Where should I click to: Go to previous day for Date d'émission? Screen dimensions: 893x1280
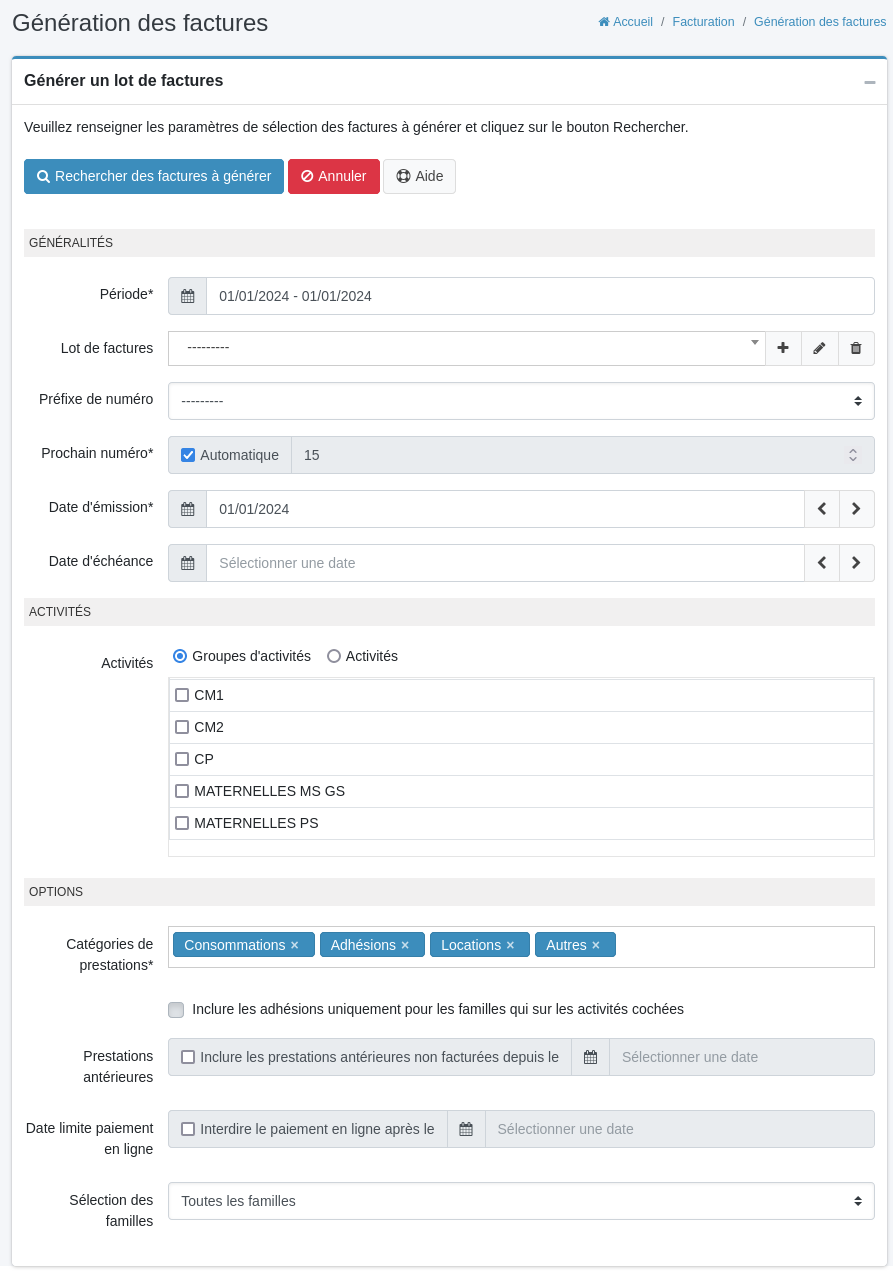click(821, 509)
